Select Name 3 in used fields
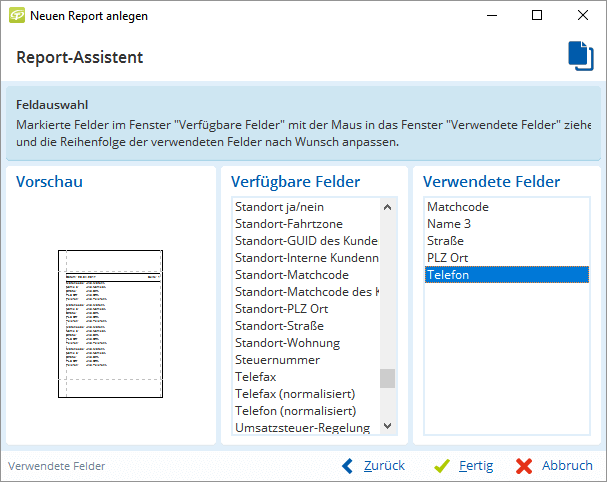The width and height of the screenshot is (607, 482). coord(448,224)
